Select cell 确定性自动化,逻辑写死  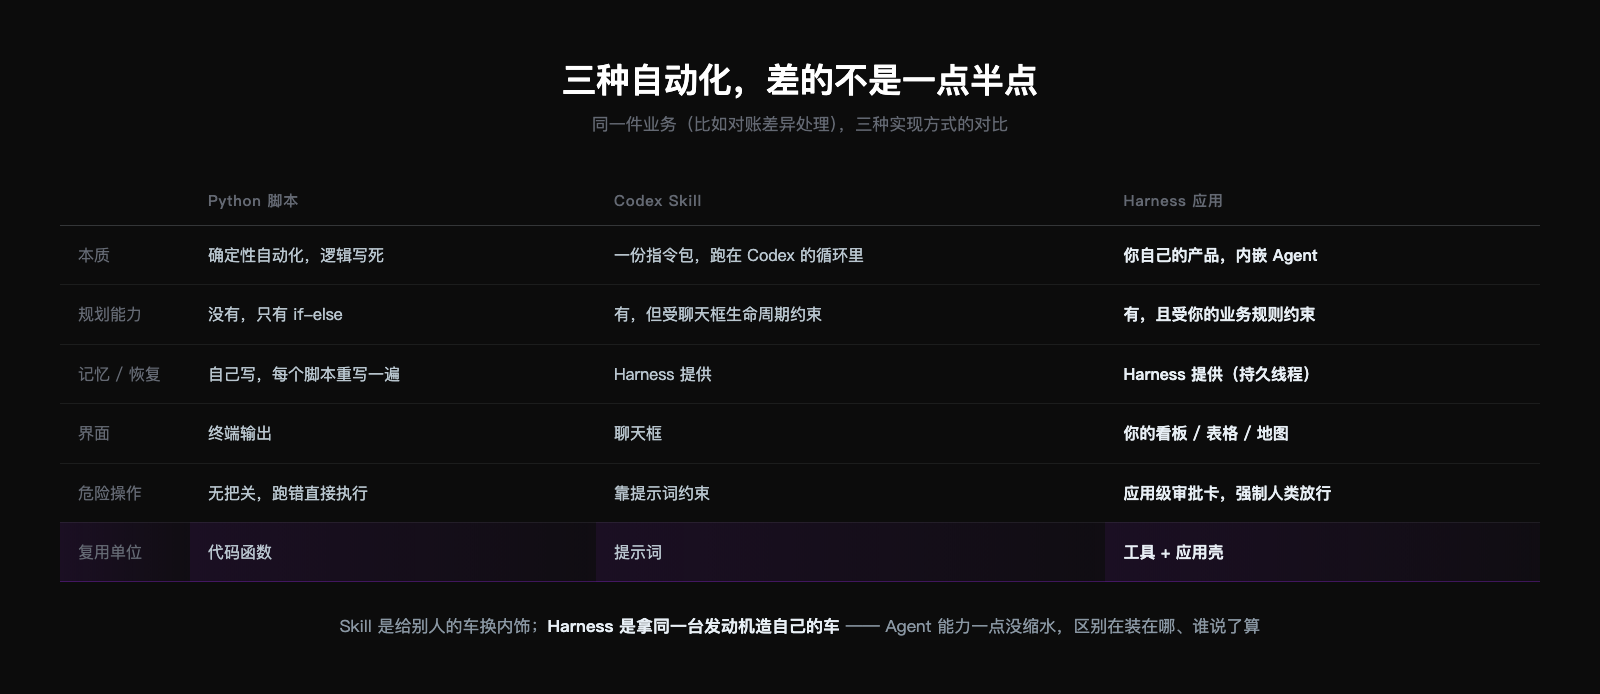[x=296, y=255]
